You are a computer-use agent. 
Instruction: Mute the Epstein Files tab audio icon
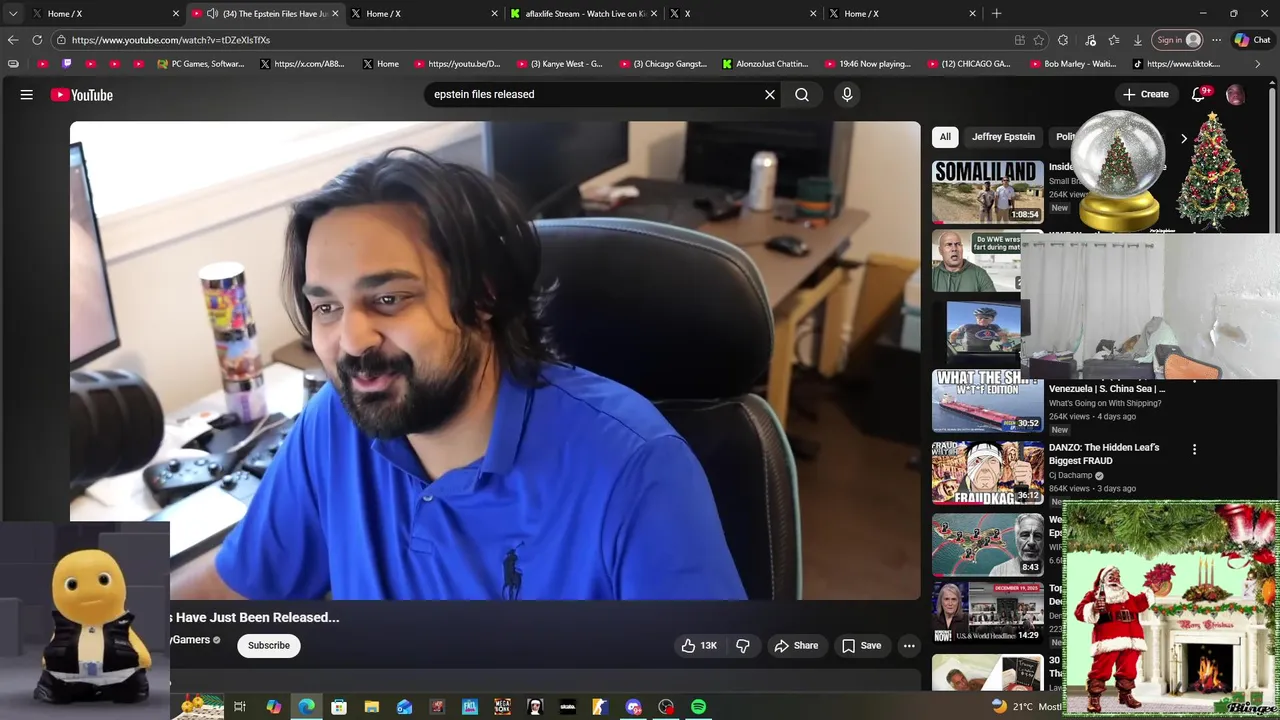[212, 14]
